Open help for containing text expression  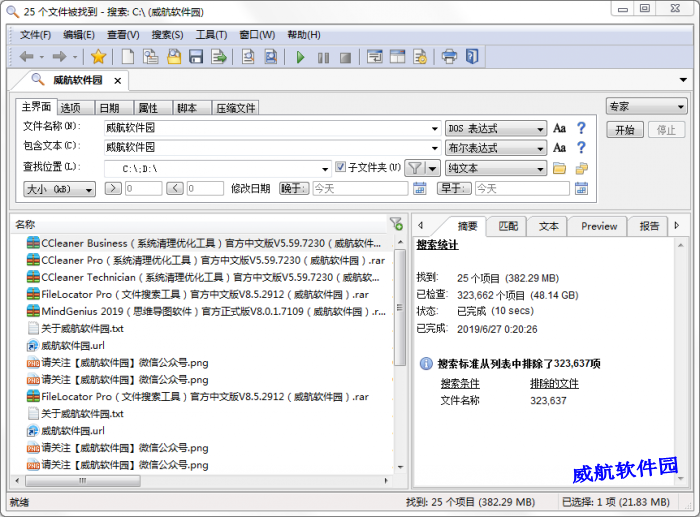(581, 148)
